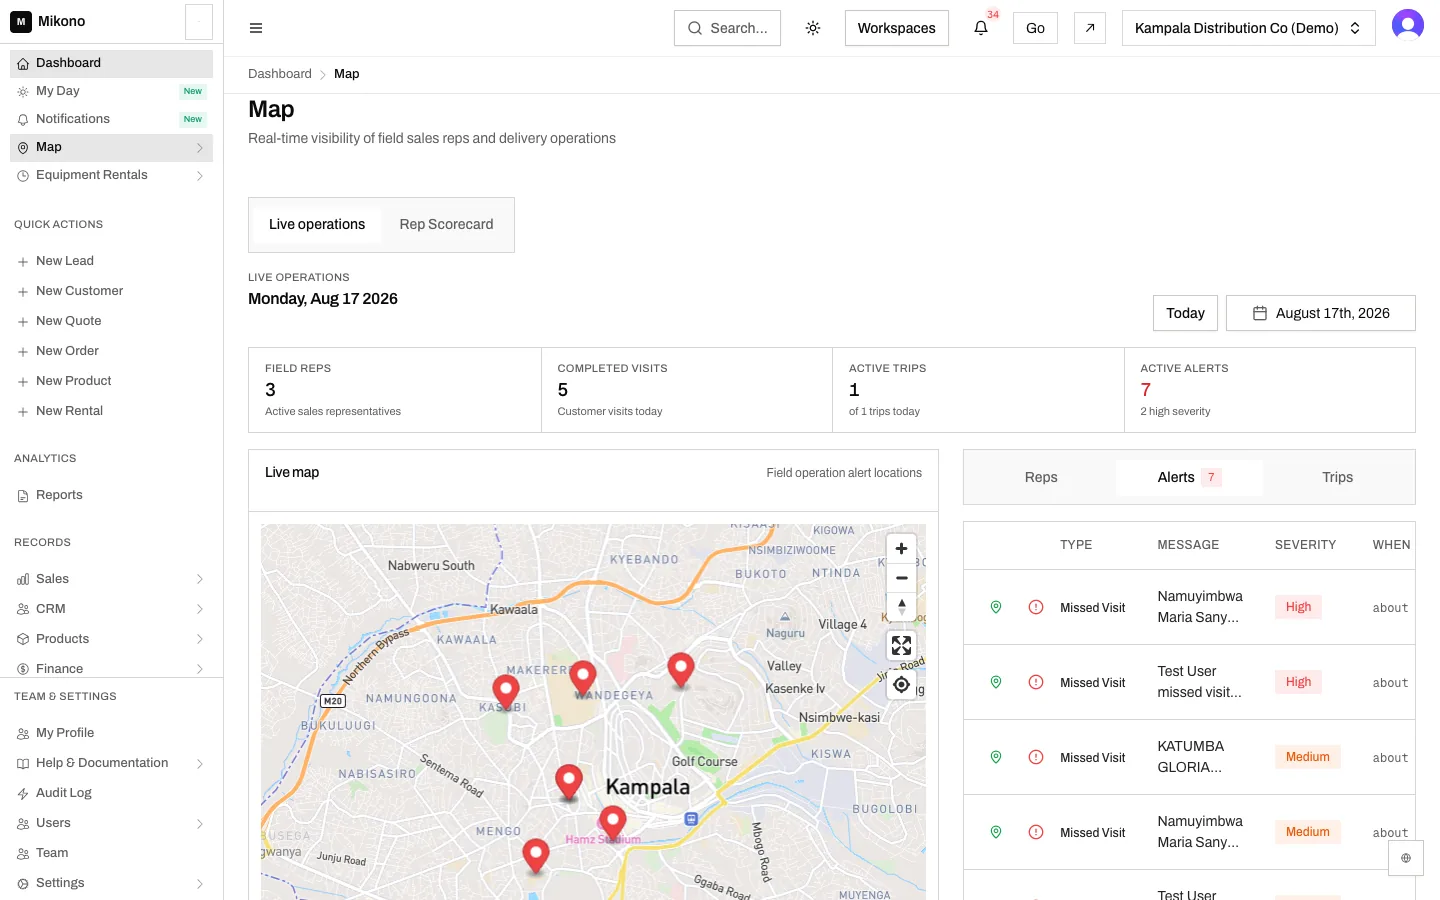Click the floating globe button
Screen dimensions: 1440x900
coord(1406,858)
